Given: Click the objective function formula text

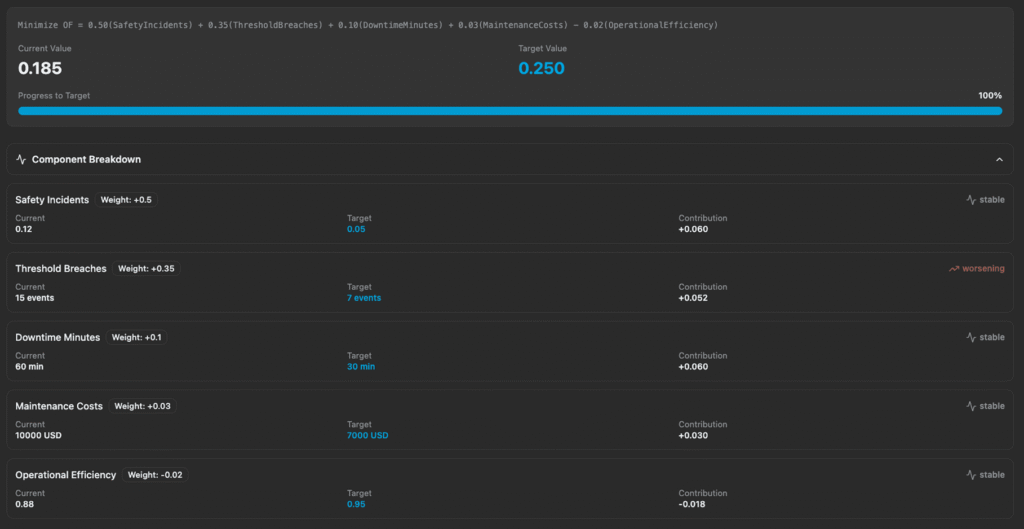Looking at the screenshot, I should pos(367,25).
